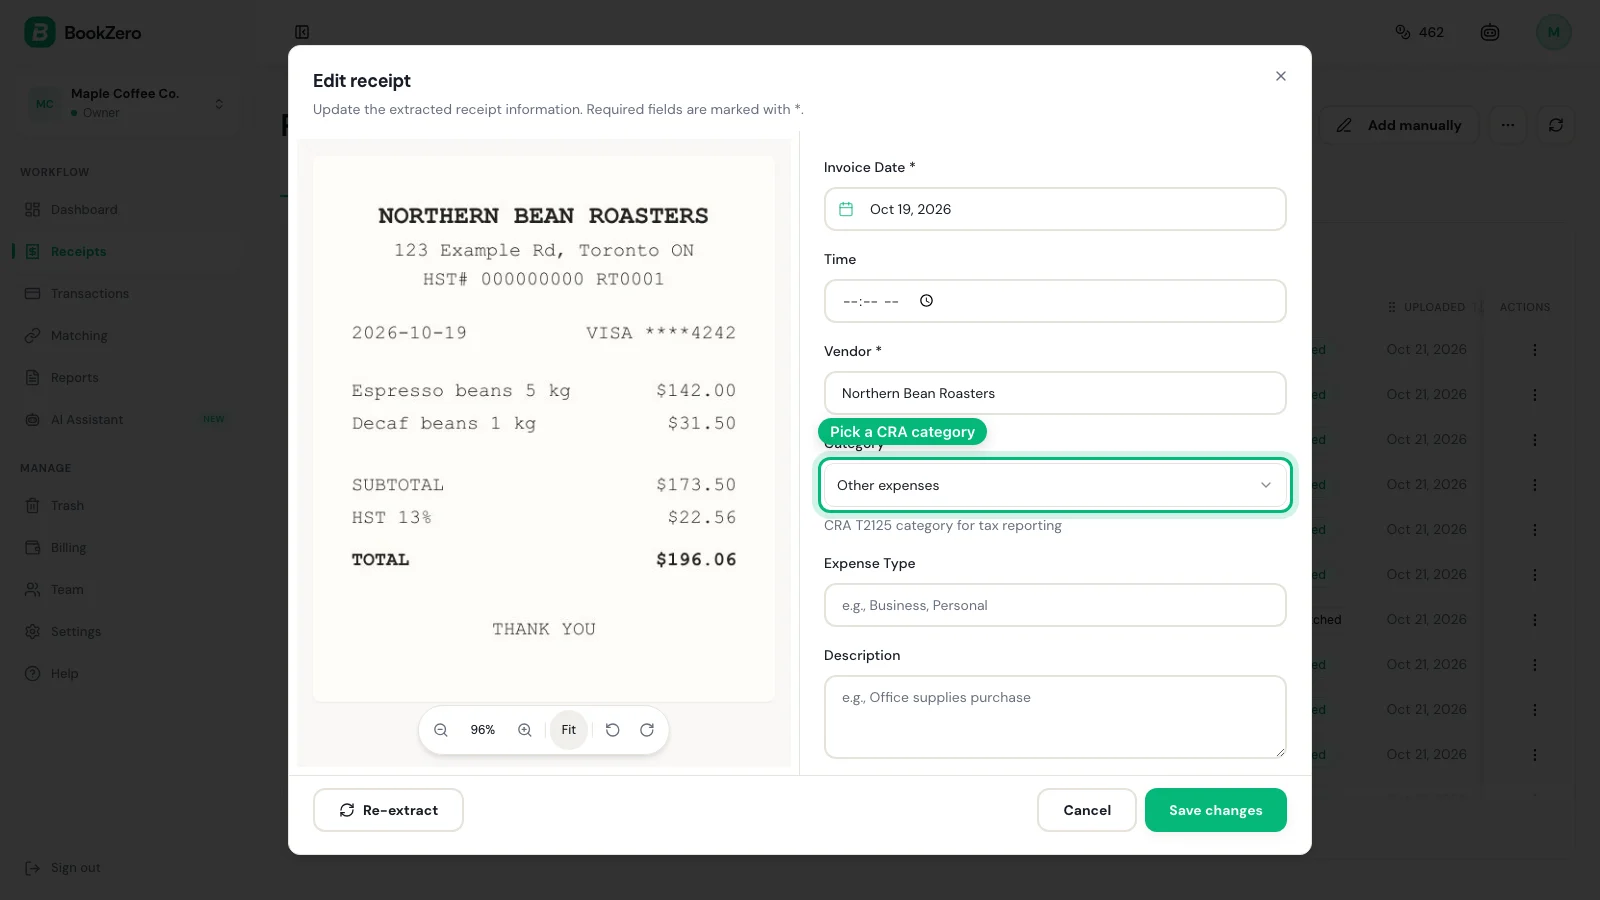Open actions menu for first Oct 21 row
1600x900 pixels.
1535,350
